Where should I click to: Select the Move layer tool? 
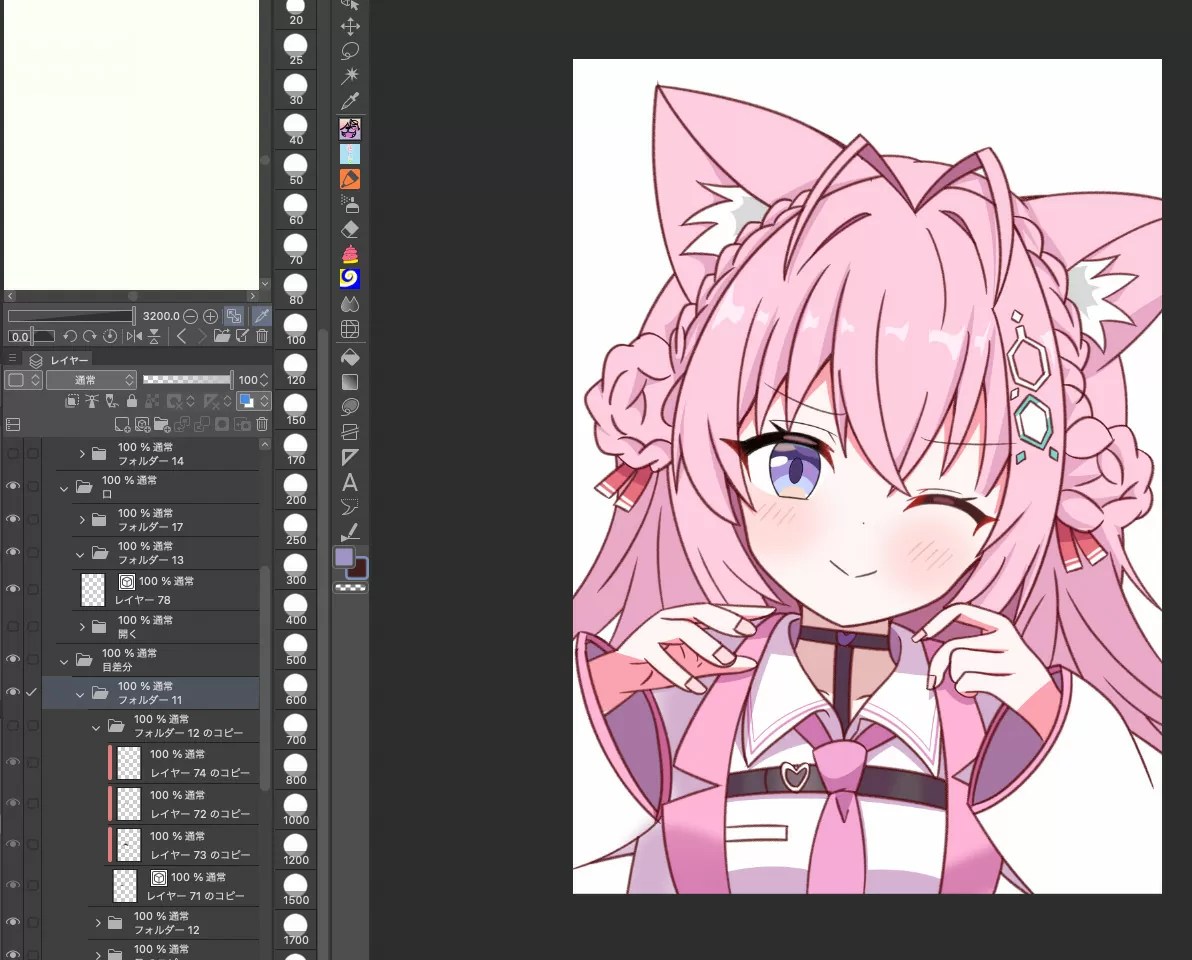(350, 27)
